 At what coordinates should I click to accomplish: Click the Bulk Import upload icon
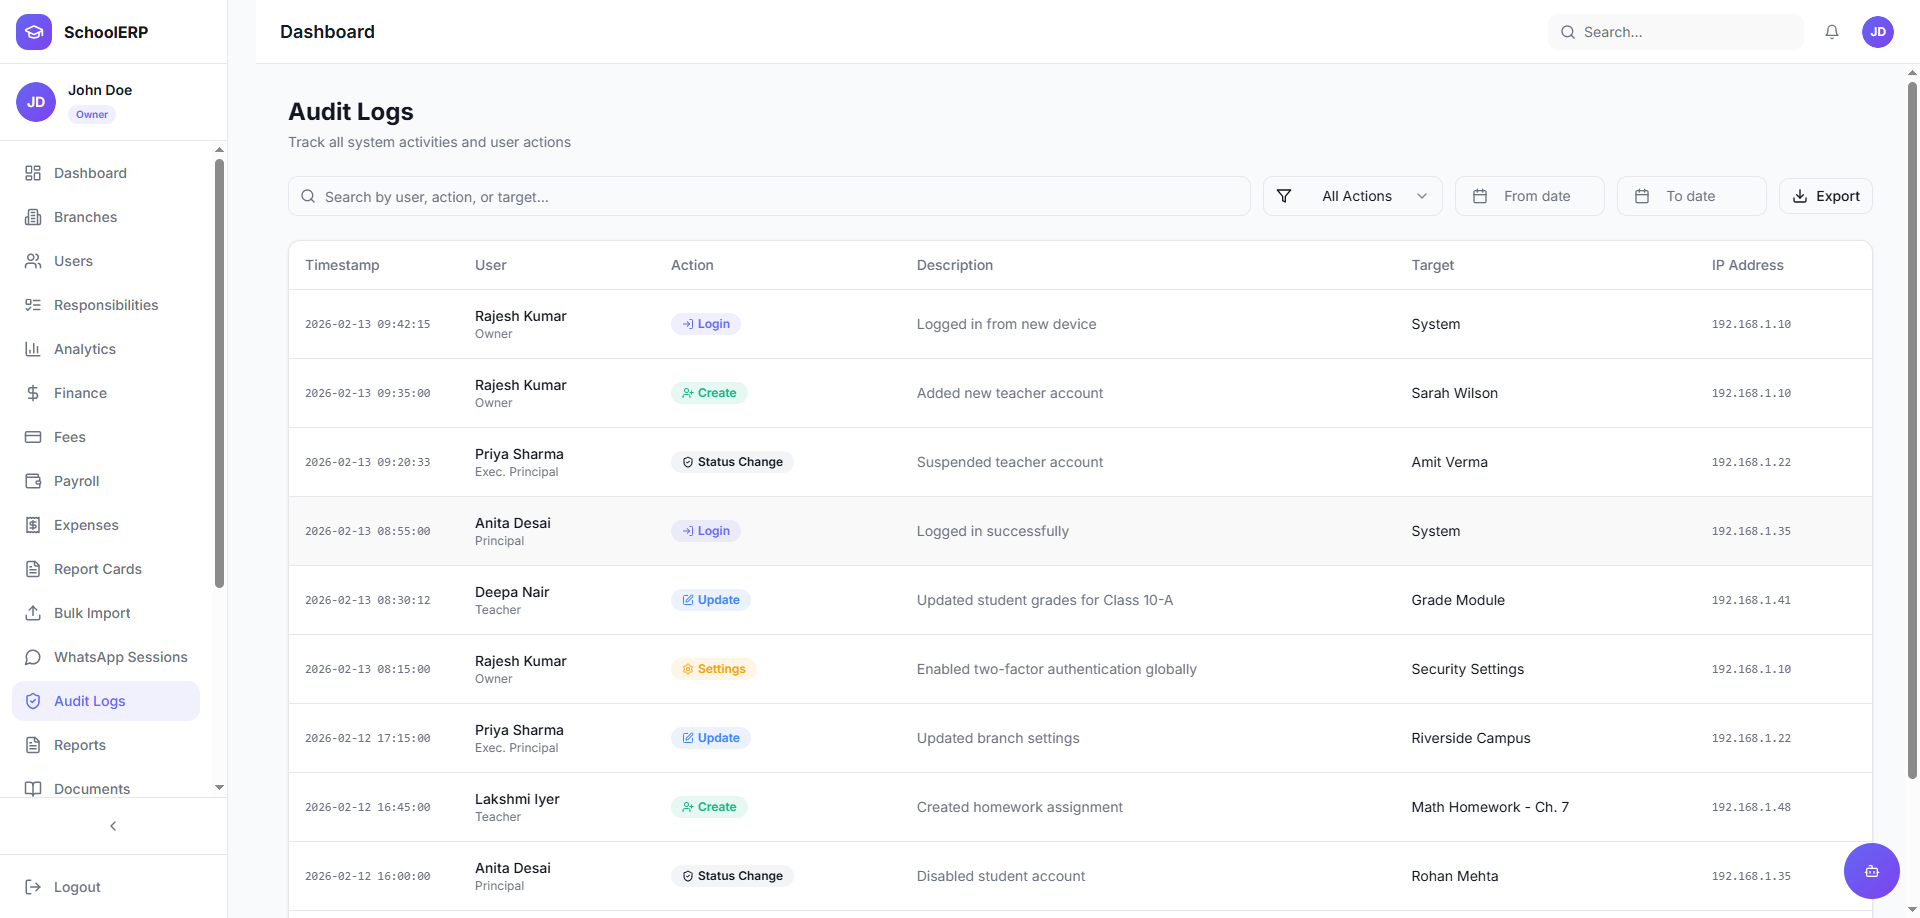pos(33,613)
